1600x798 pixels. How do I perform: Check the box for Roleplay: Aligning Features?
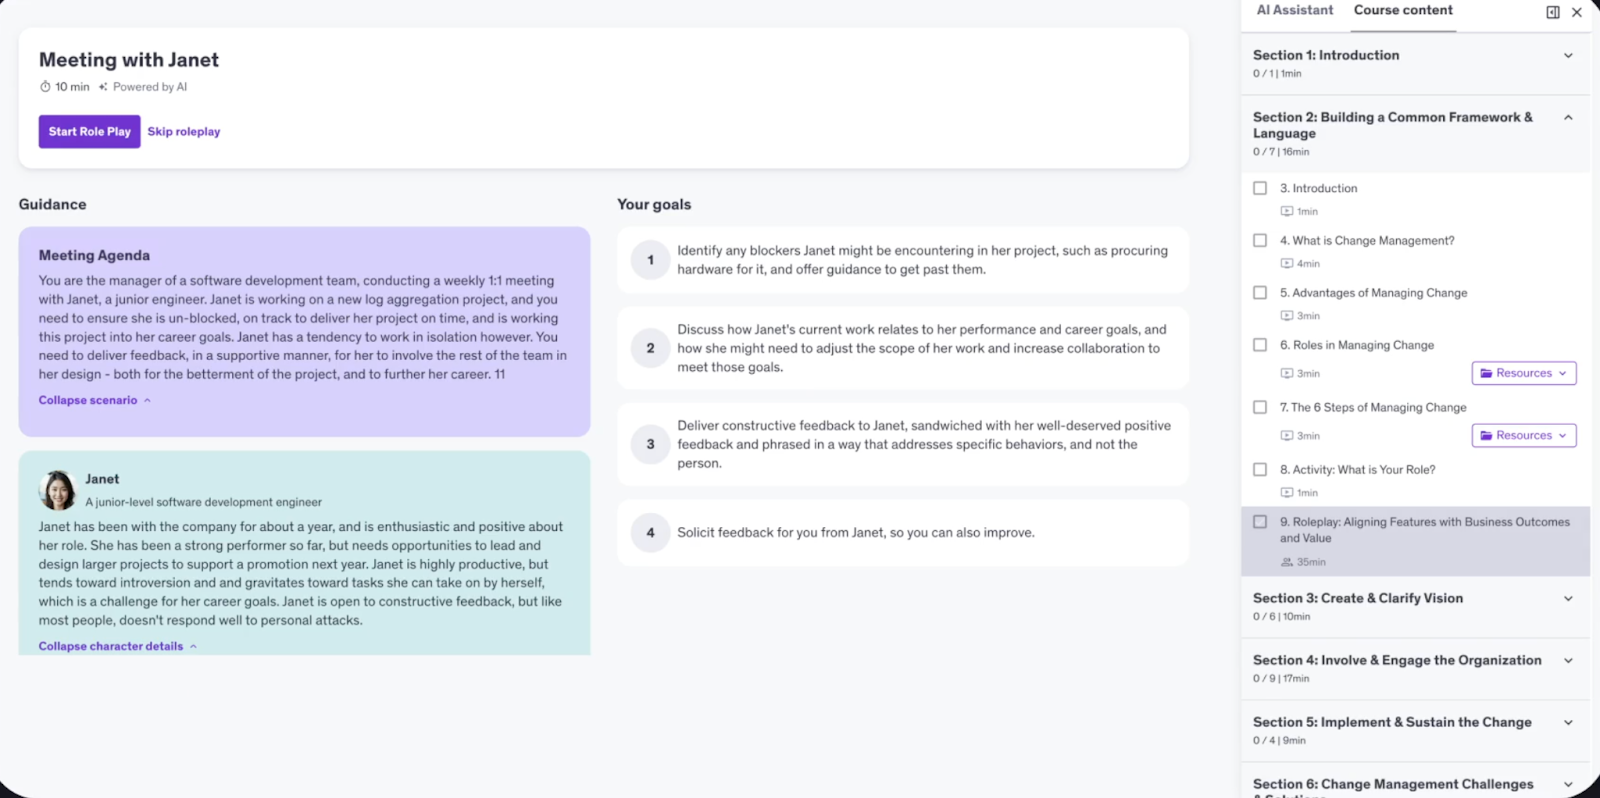click(x=1259, y=521)
